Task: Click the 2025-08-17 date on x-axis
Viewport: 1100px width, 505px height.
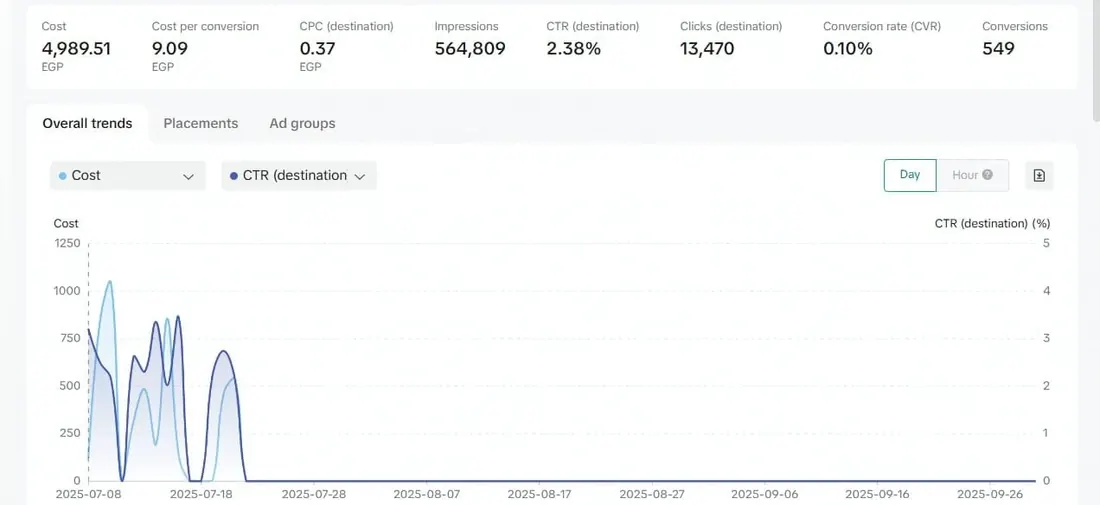Action: 539,494
